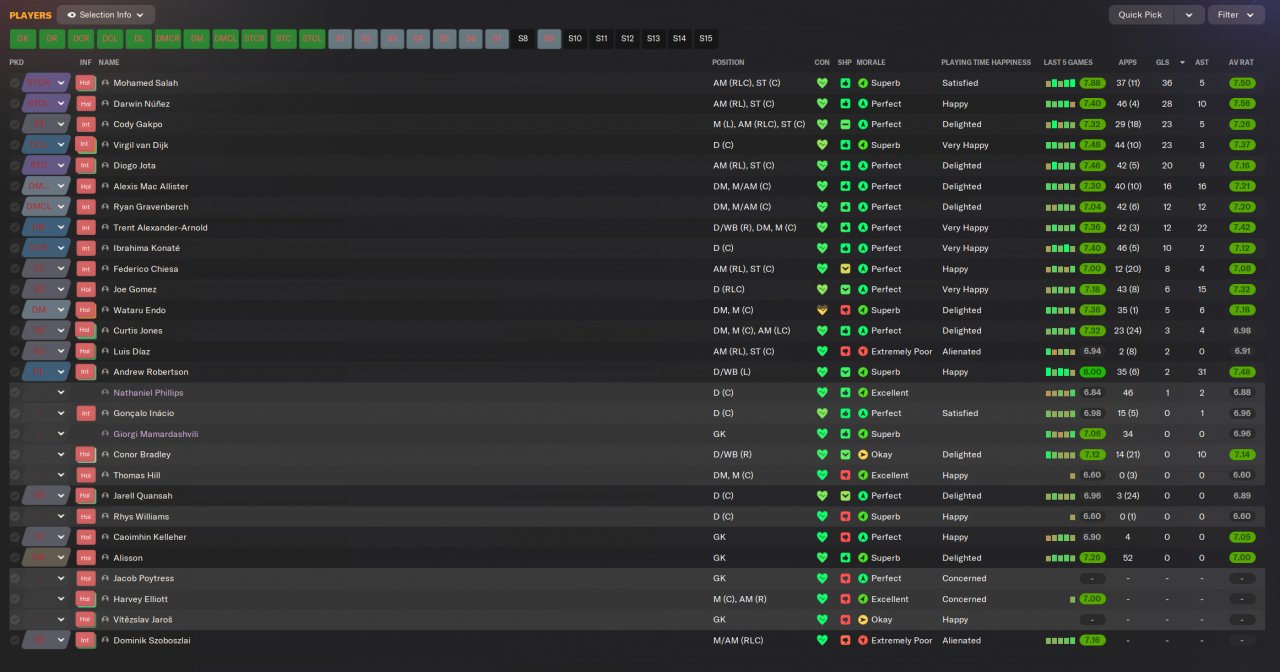Screen dimensions: 1280x672
Task: Click the Quick Pick button
Action: pos(1140,15)
